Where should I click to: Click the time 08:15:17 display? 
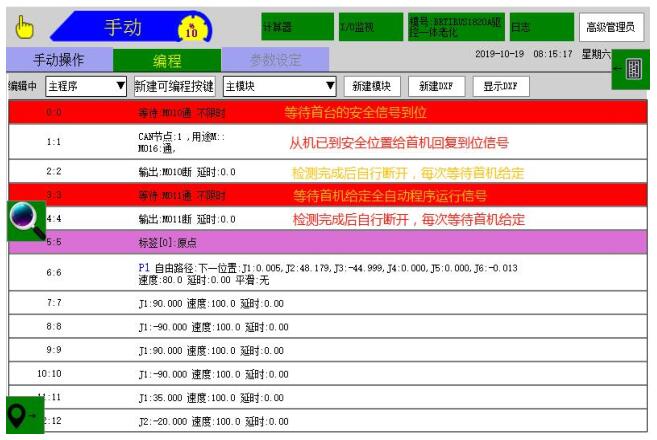click(553, 54)
